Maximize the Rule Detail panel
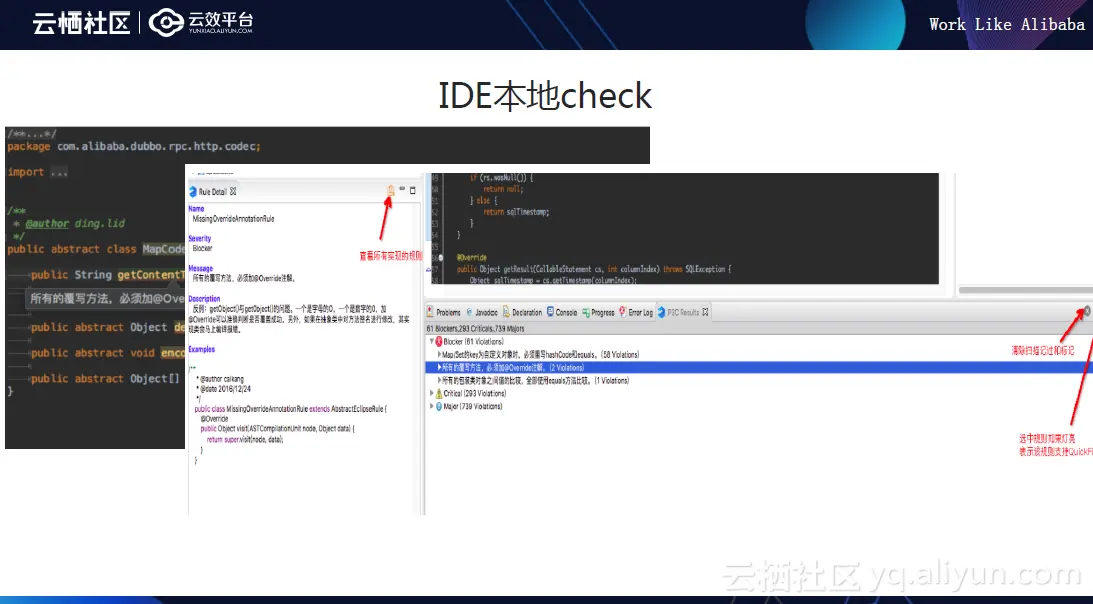 tap(413, 190)
